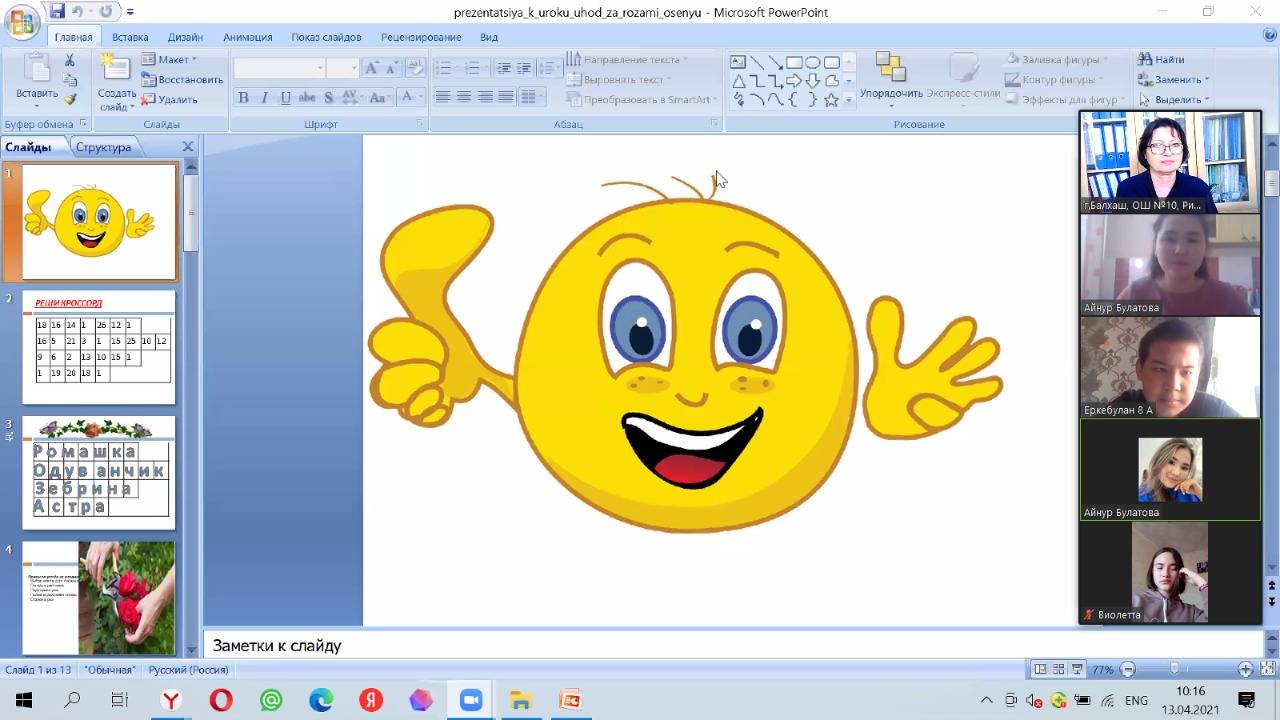The height and width of the screenshot is (720, 1280).
Task: Open the Insert (Вставка) ribbon tab
Action: click(130, 37)
